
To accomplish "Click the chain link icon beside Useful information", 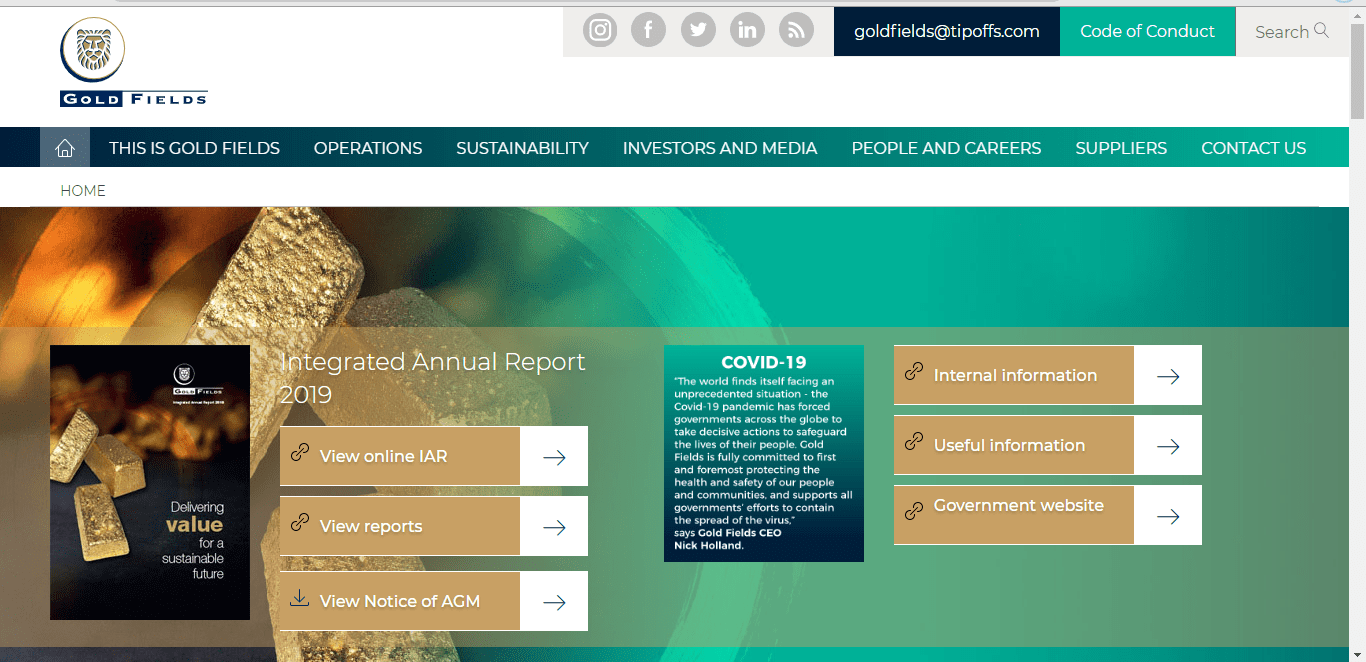I will tap(913, 441).
